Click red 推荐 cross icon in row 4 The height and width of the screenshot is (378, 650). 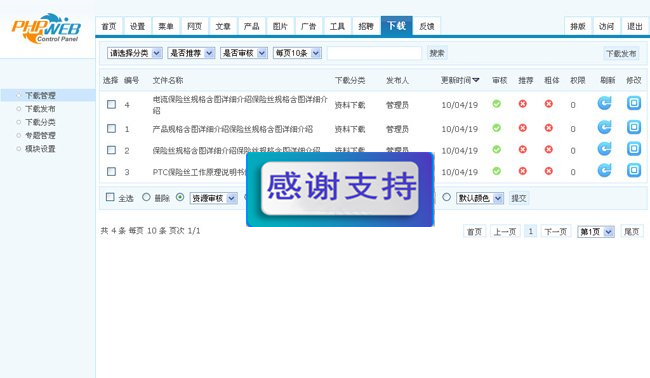click(523, 104)
